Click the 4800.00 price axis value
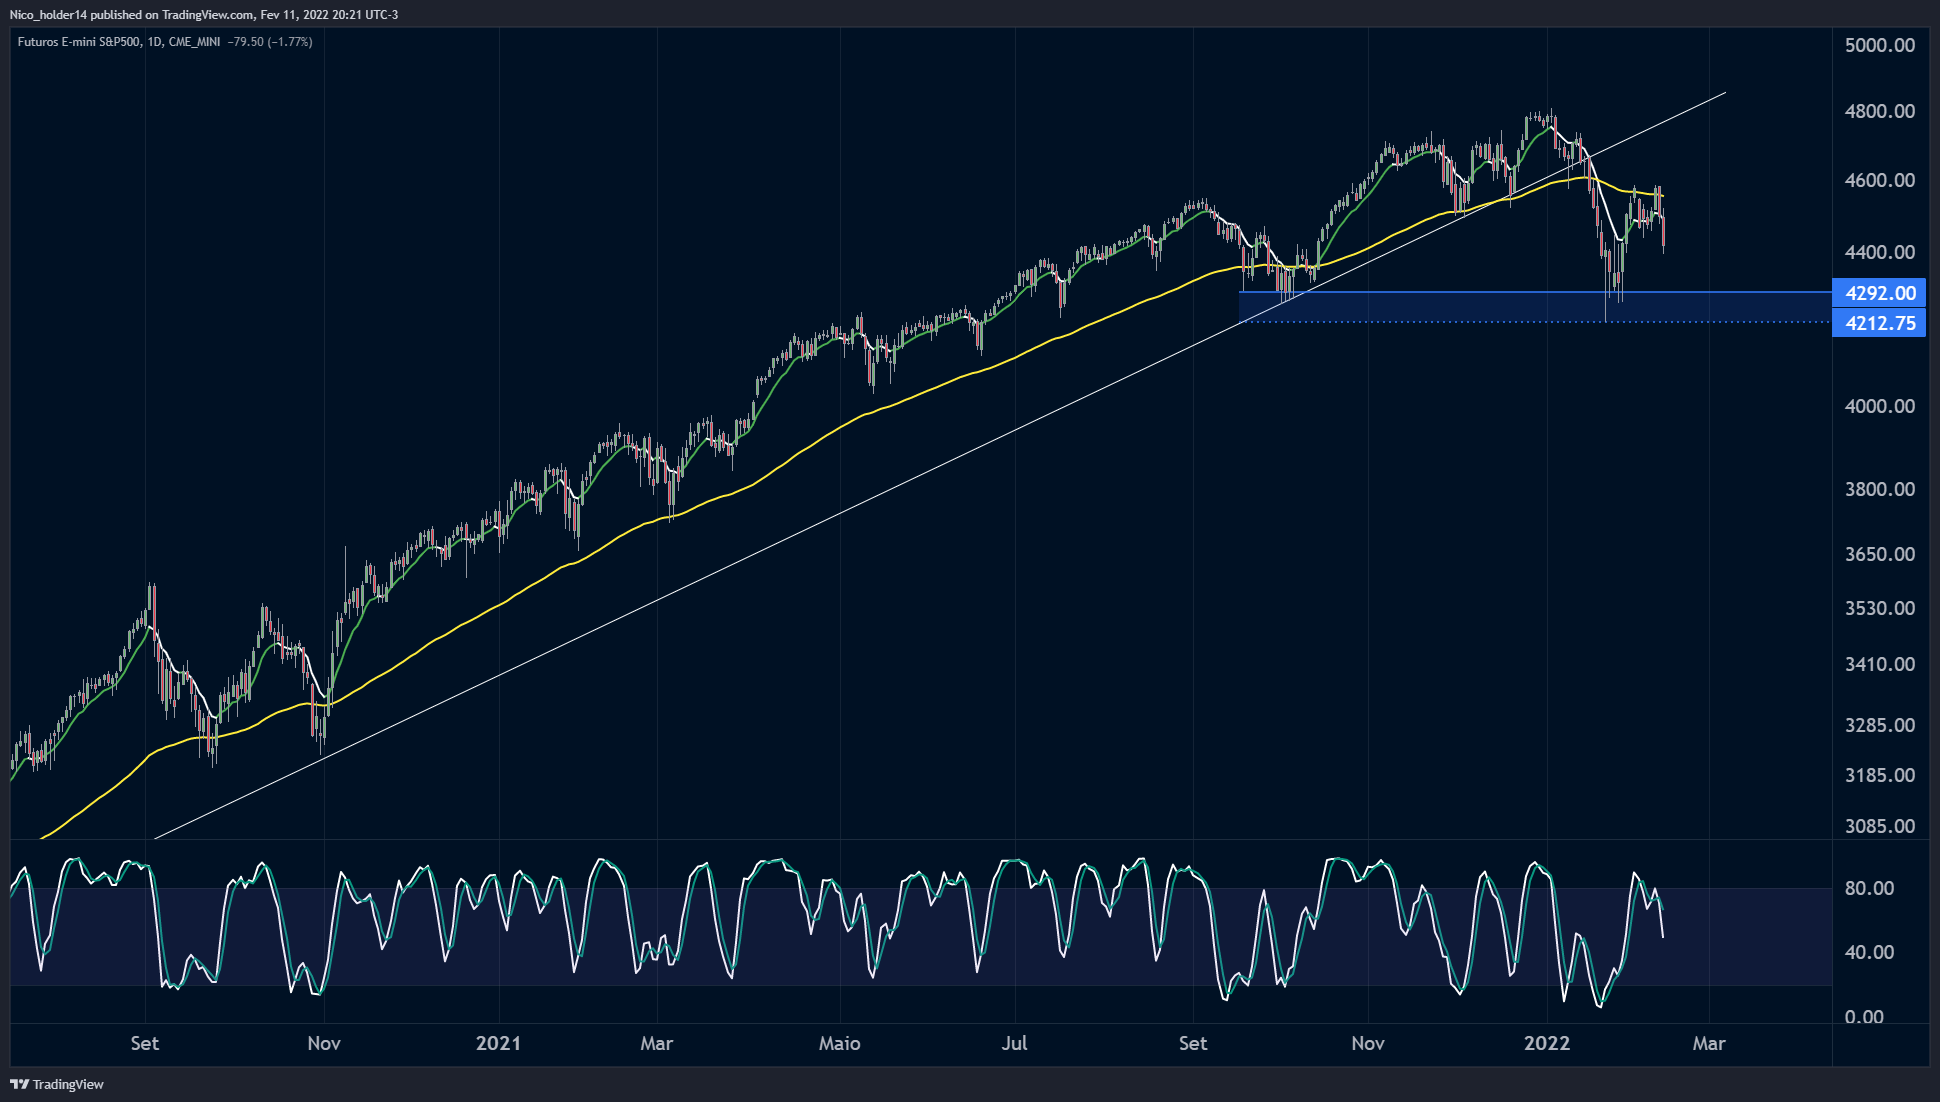 click(x=1880, y=111)
